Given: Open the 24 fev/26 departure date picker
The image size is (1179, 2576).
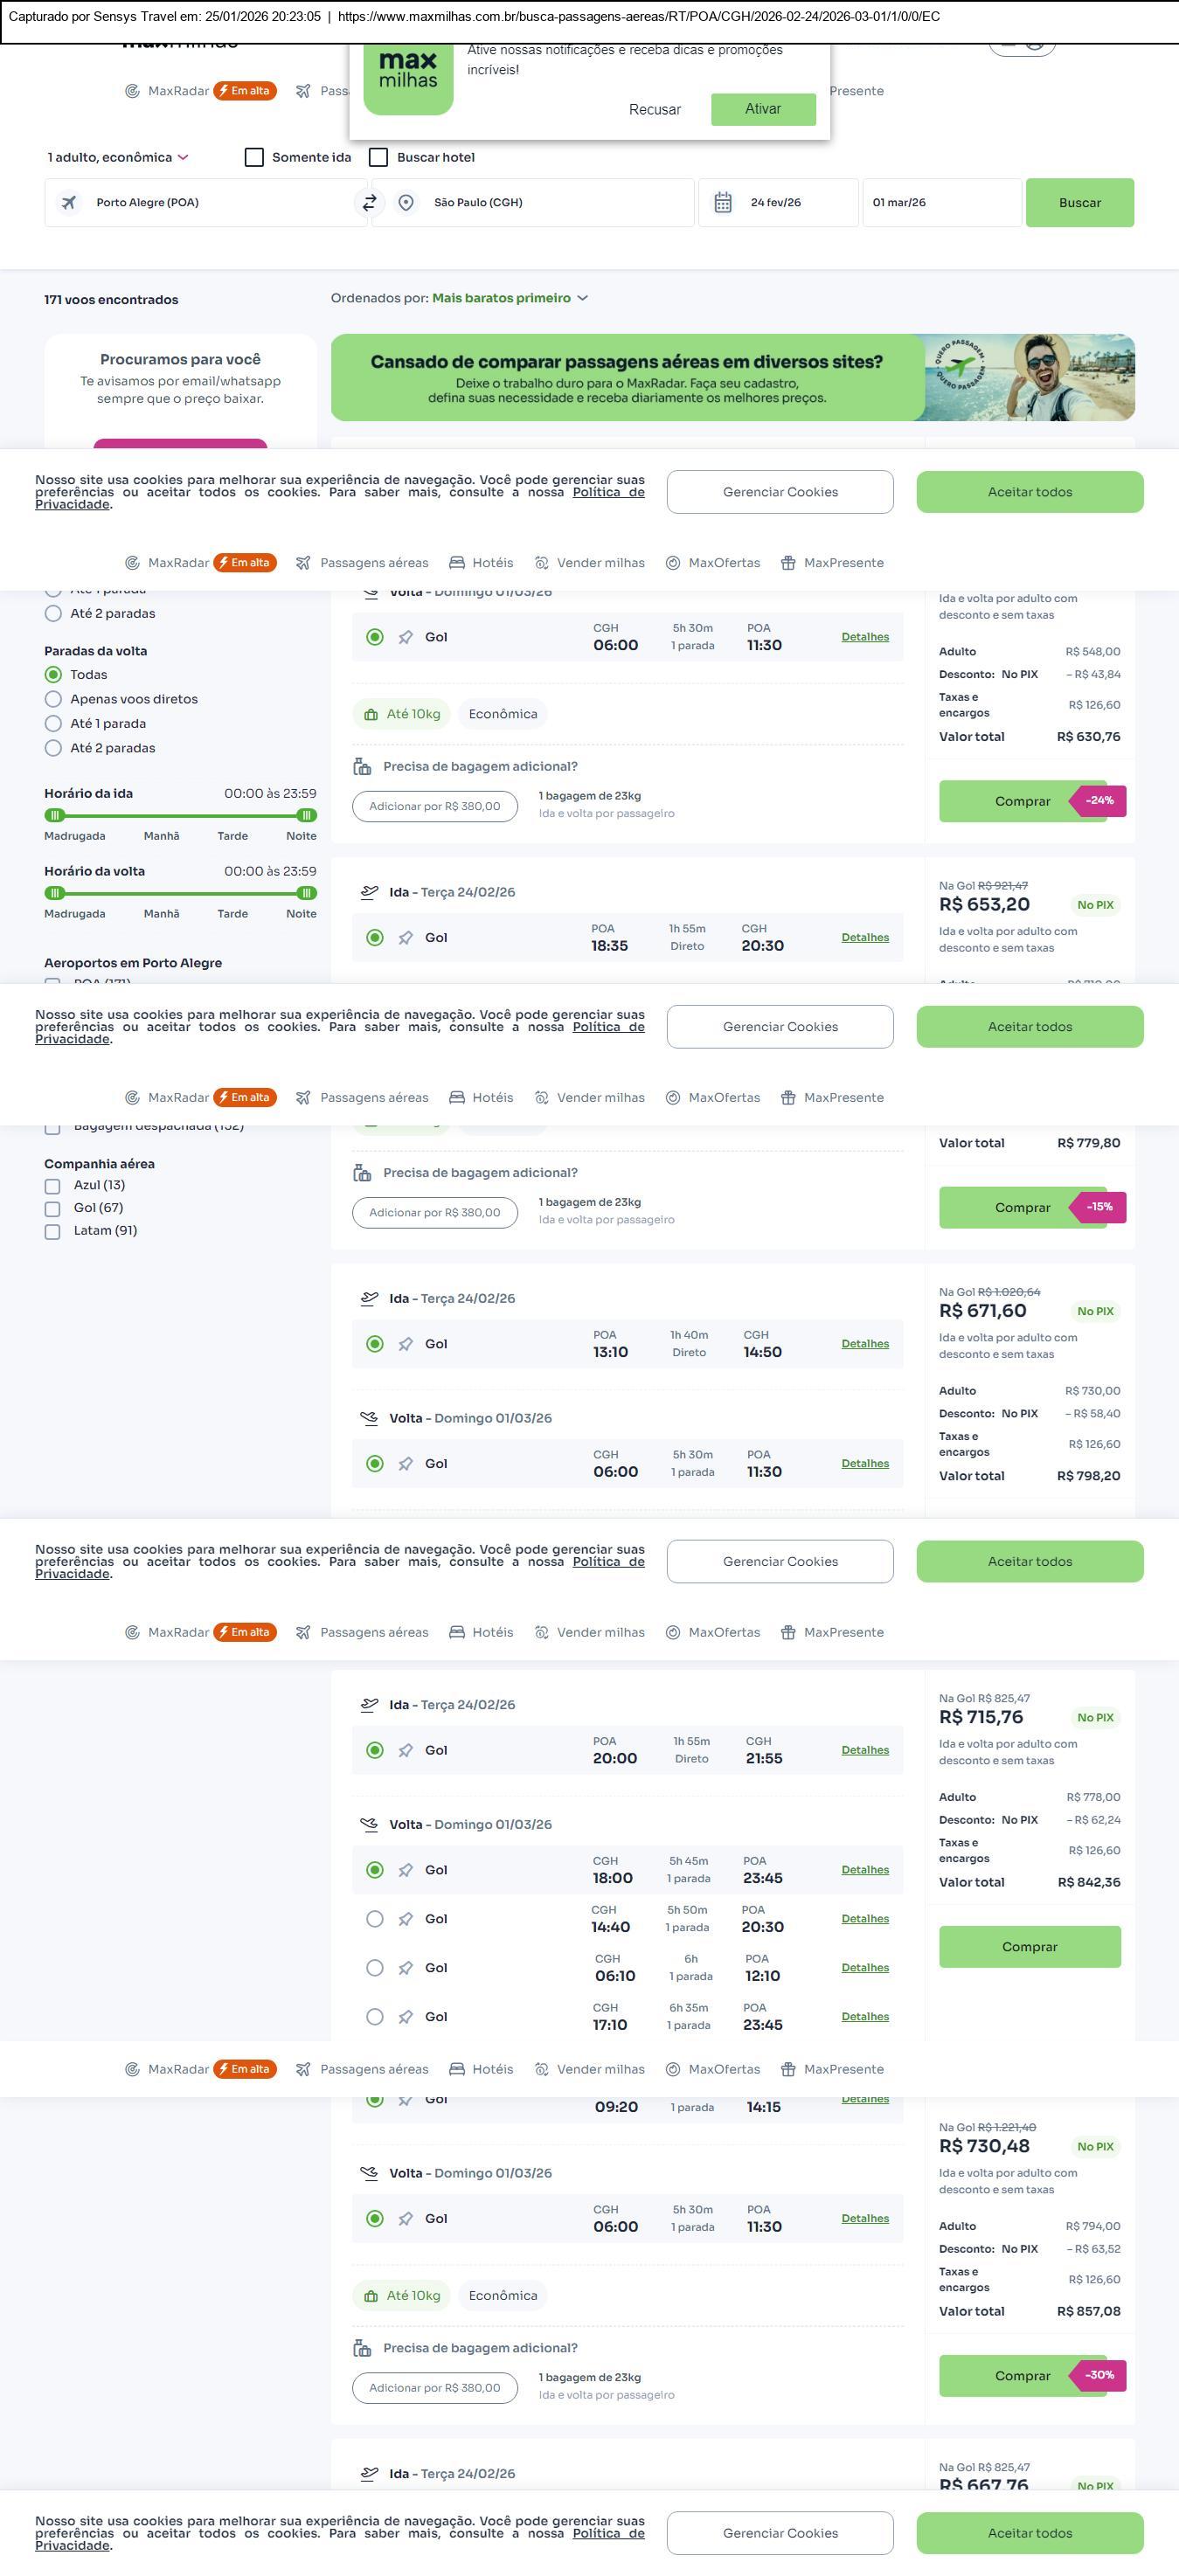Looking at the screenshot, I should tap(776, 203).
